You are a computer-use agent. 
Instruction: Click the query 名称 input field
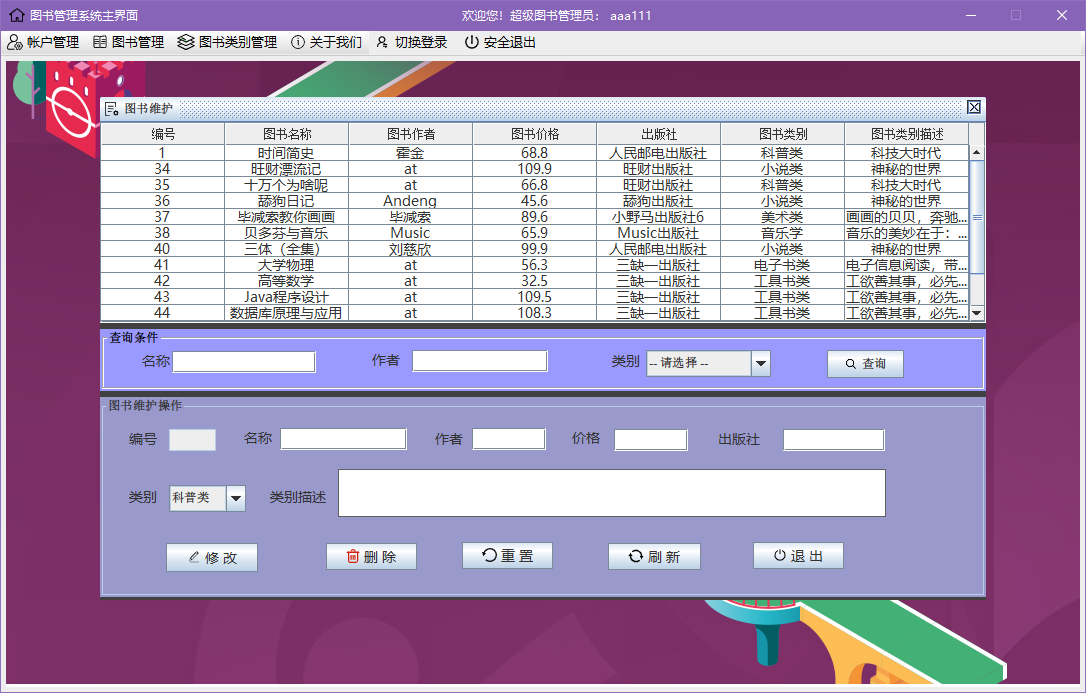tap(244, 362)
